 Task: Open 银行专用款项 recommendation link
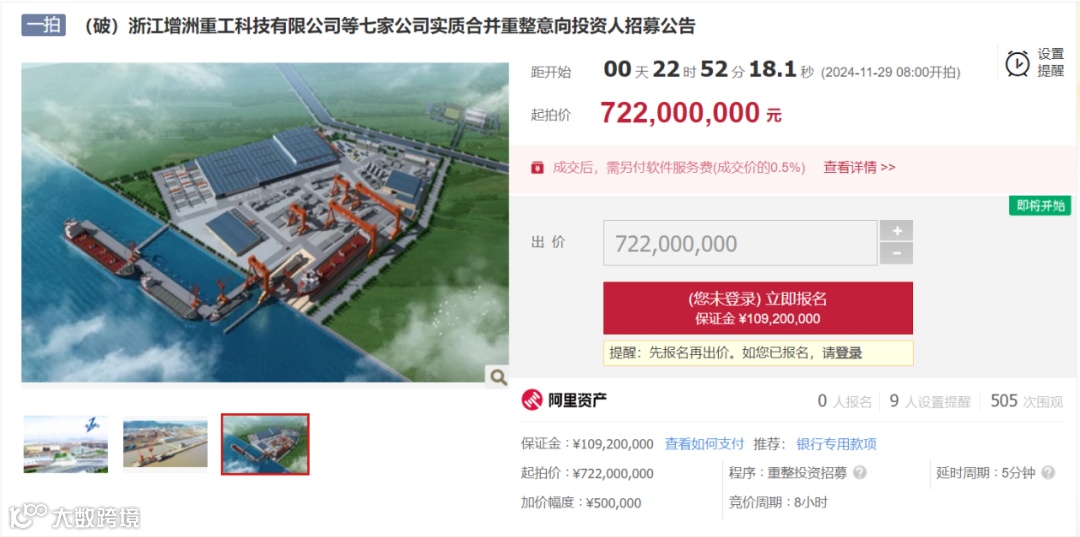pyautogui.click(x=836, y=444)
